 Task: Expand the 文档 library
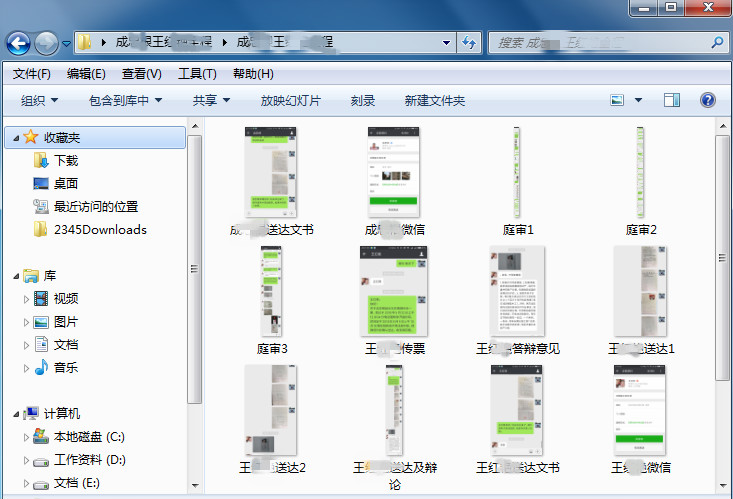pyautogui.click(x=26, y=345)
